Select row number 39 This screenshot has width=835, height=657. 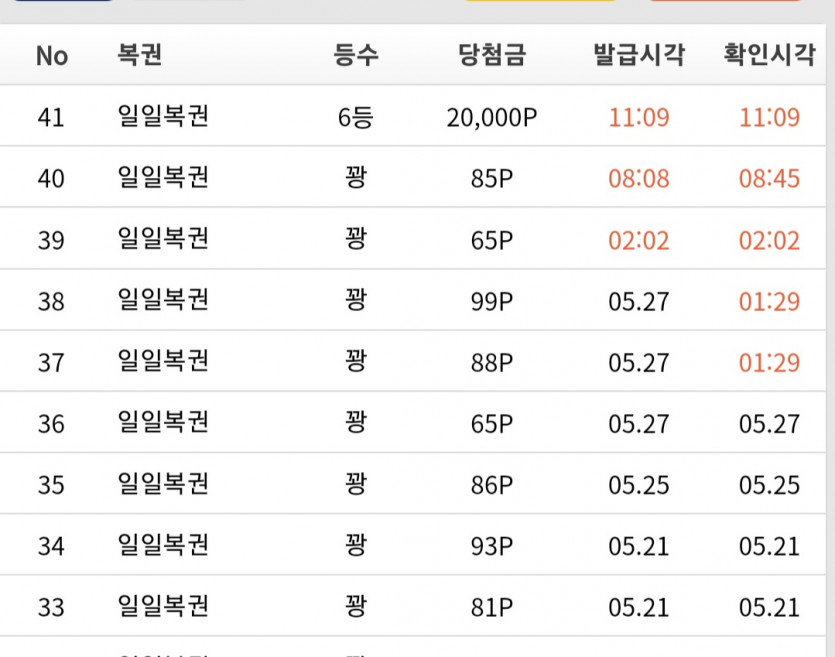pyautogui.click(x=51, y=240)
